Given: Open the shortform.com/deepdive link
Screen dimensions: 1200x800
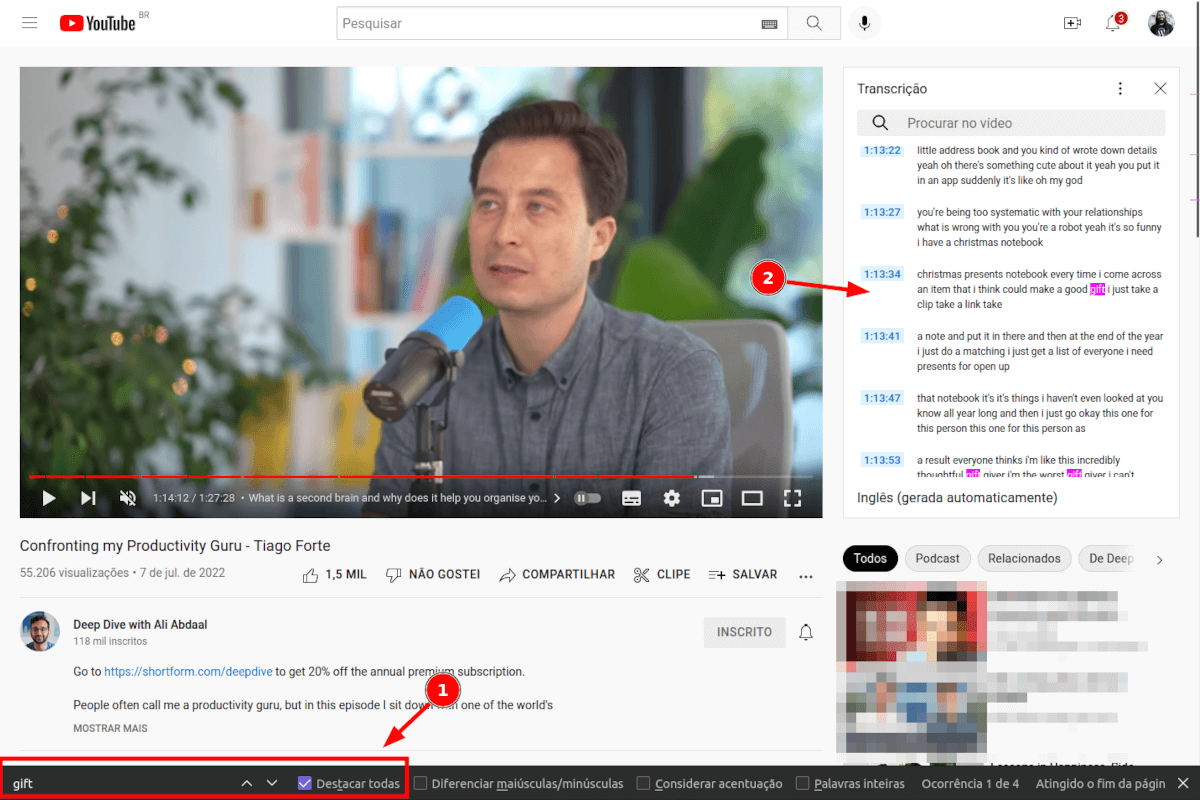Looking at the screenshot, I should [x=190, y=672].
